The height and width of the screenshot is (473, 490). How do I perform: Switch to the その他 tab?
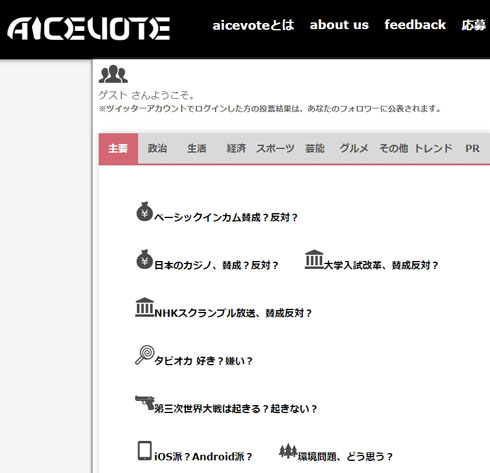(393, 148)
